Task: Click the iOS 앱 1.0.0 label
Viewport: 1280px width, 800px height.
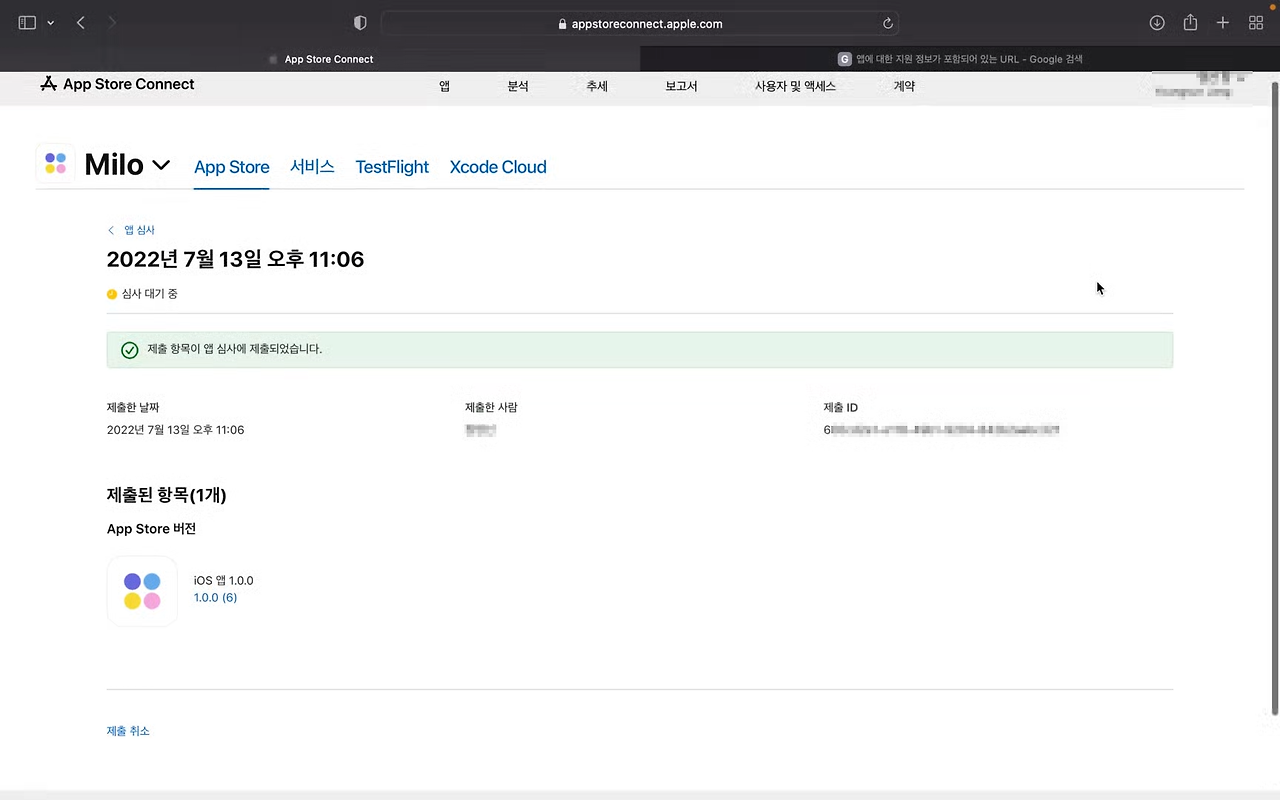Action: (224, 581)
